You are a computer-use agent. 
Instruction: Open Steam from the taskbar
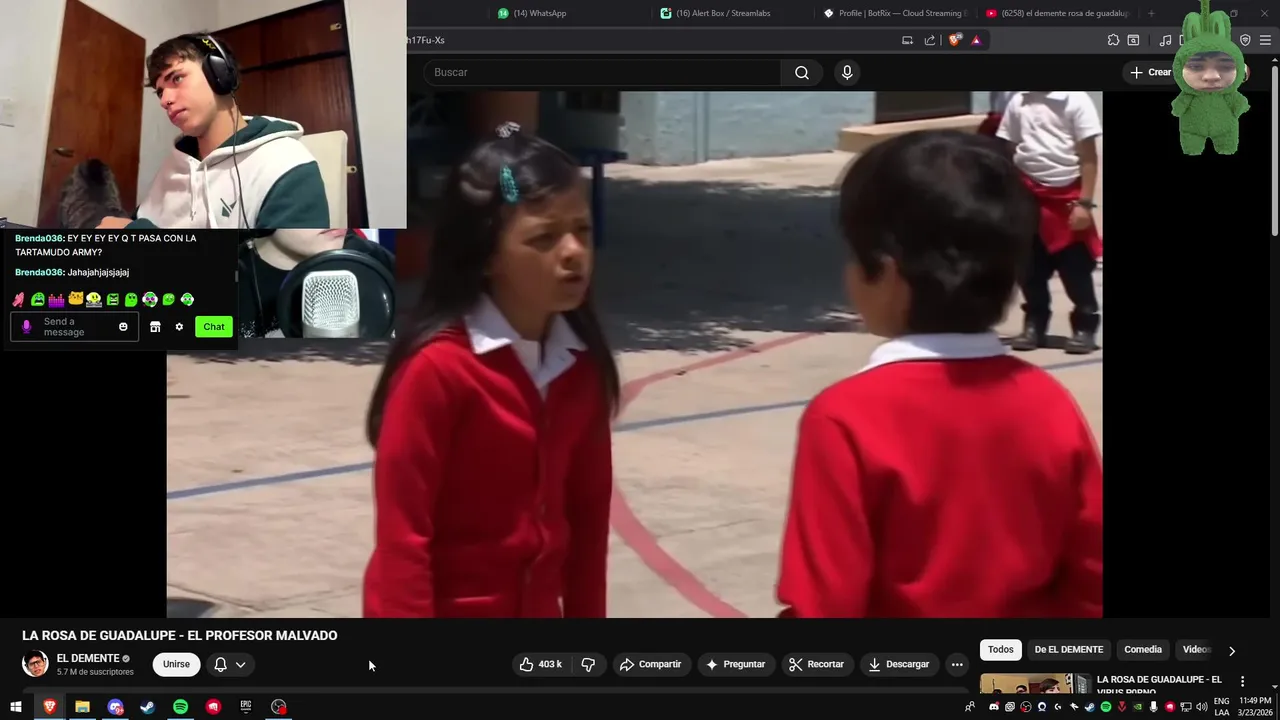point(147,707)
